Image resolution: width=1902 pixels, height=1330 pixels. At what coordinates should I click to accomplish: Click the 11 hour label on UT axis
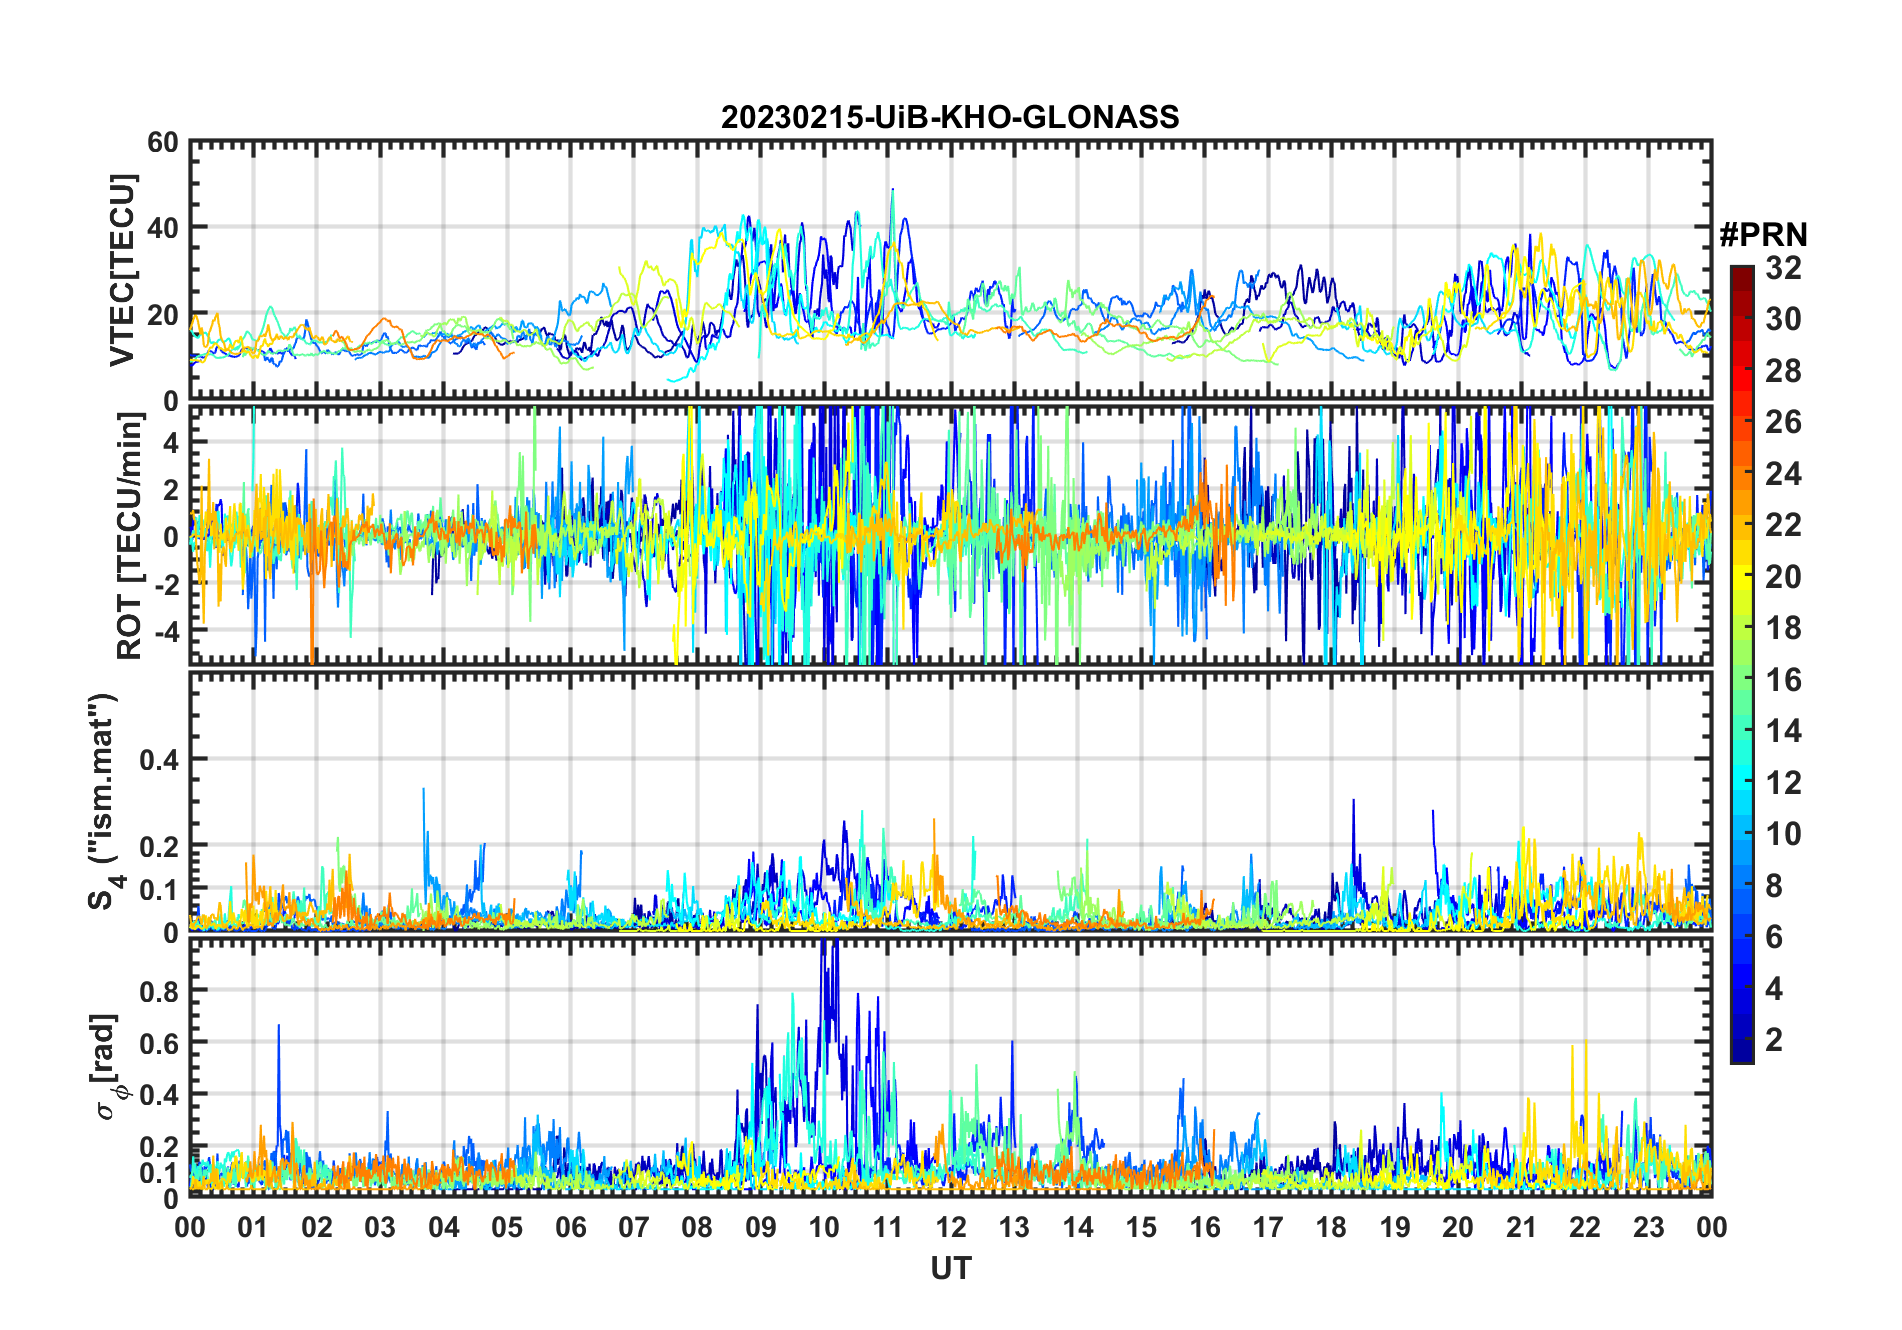point(888,1228)
